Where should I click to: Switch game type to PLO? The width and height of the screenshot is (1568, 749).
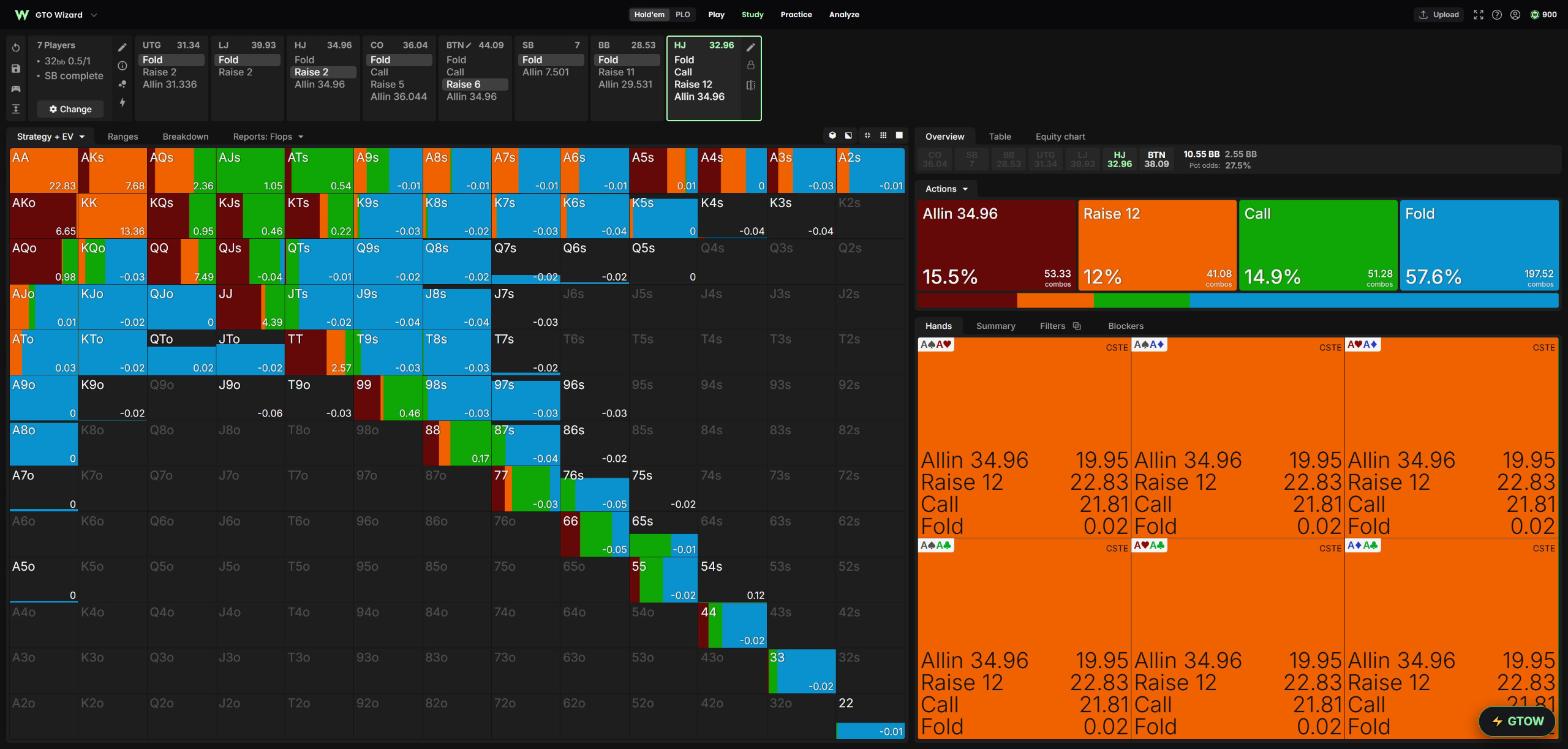[683, 15]
